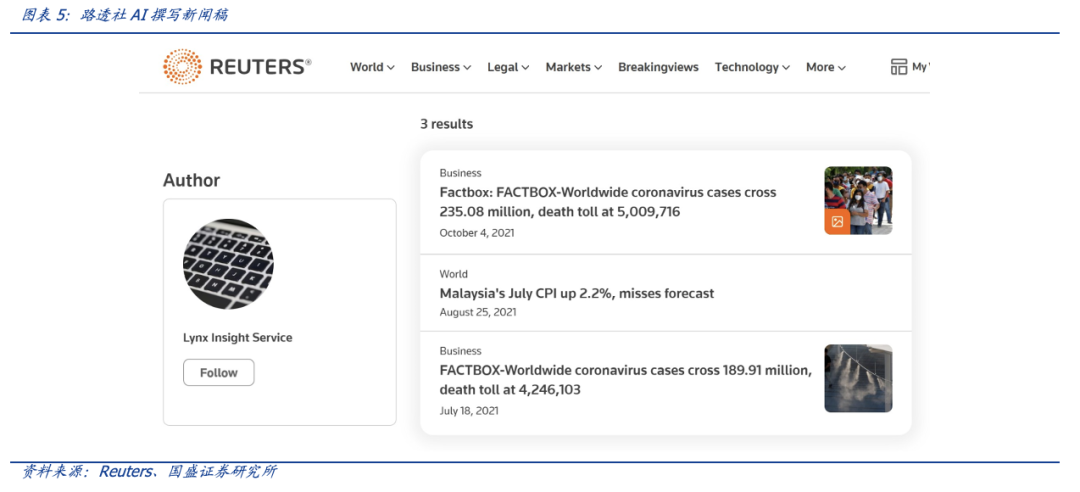Click the Reuters logo icon
Screen dimensions: 1080x492
(x=182, y=67)
